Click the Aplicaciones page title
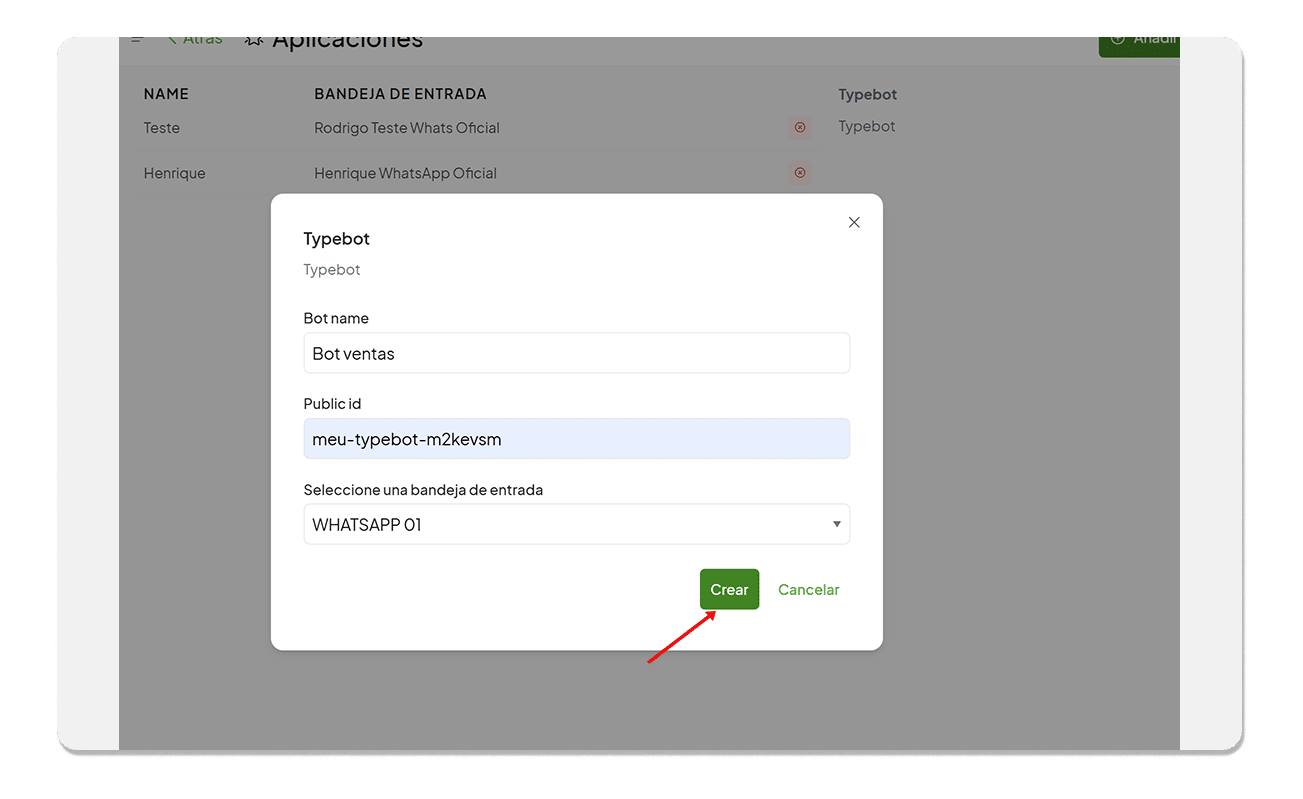The width and height of the screenshot is (1303, 799). click(x=347, y=42)
